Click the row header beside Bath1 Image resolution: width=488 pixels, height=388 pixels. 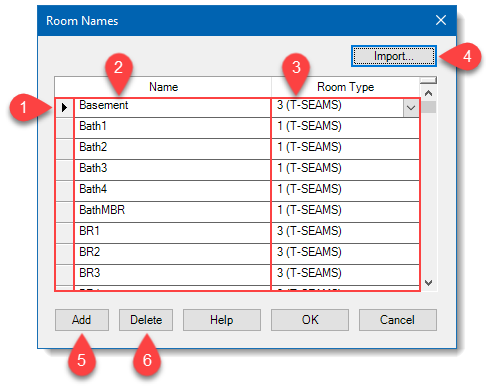tap(64, 128)
